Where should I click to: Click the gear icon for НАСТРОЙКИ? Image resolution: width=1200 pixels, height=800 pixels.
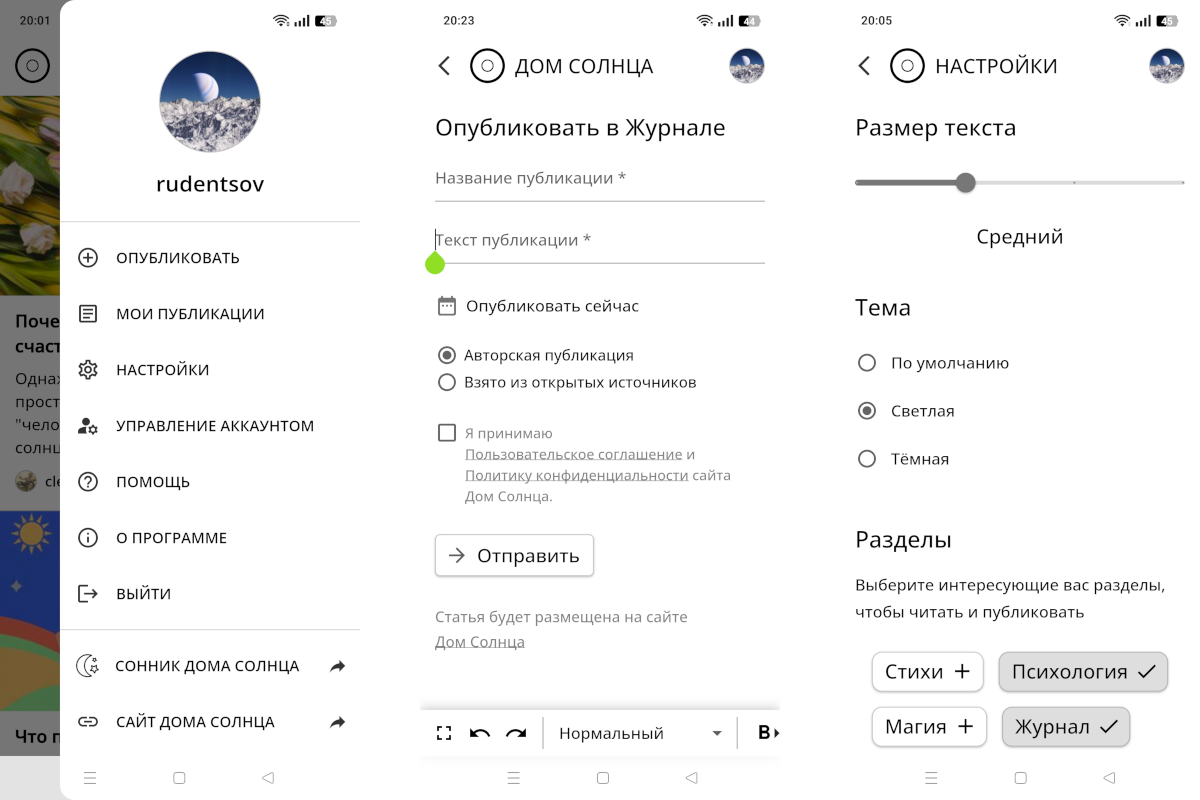(88, 370)
